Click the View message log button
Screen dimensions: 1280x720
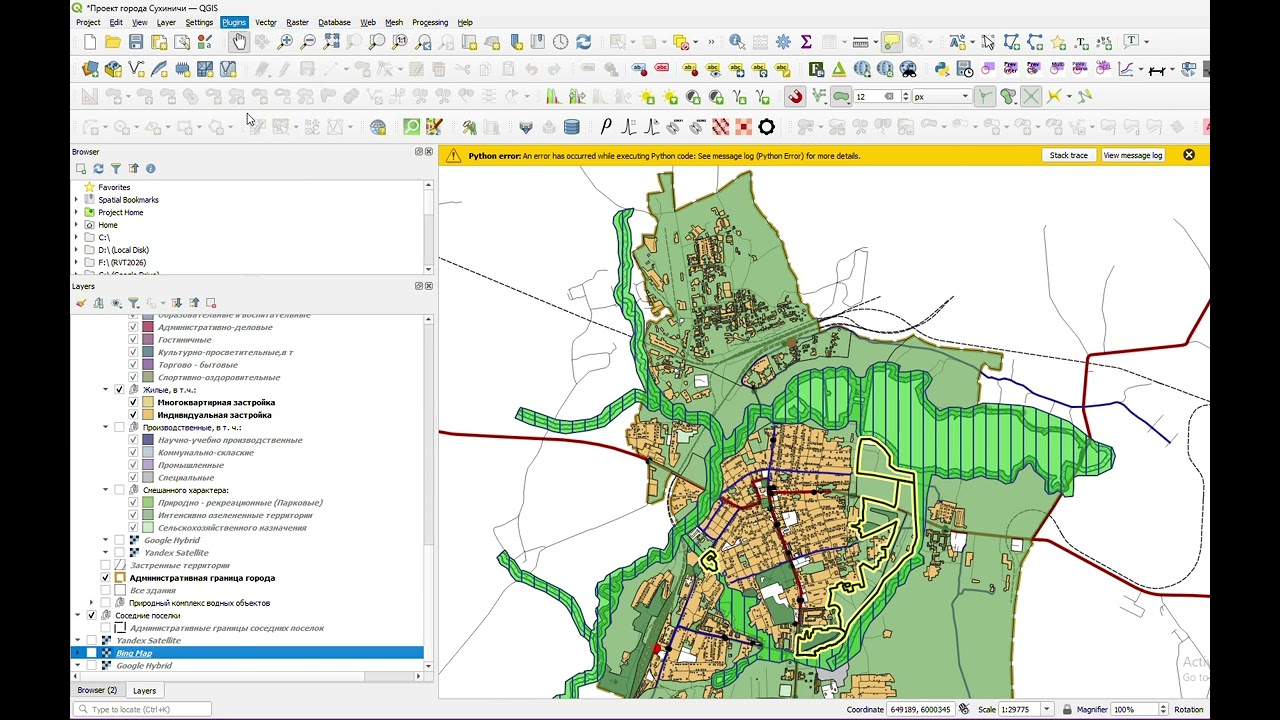[x=1133, y=155]
